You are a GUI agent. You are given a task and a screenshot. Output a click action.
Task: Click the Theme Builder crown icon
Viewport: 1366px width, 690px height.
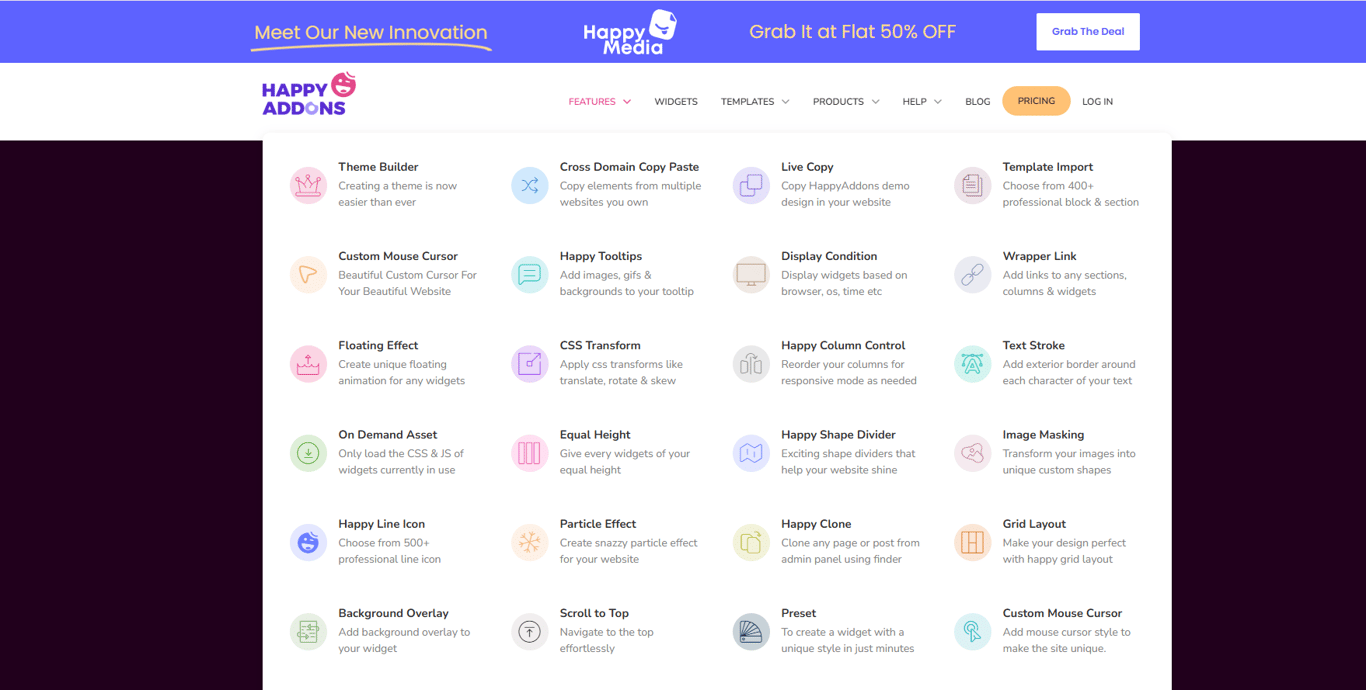pos(308,185)
